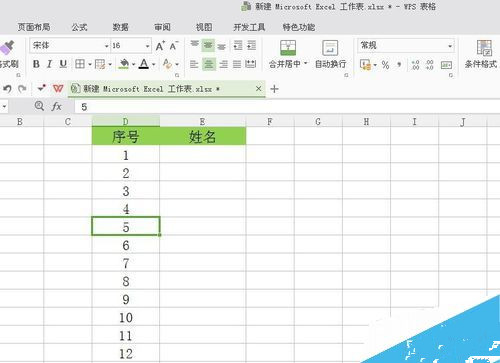The height and width of the screenshot is (363, 500).
Task: Click the 合并居中 merge and center icon
Action: click(288, 48)
